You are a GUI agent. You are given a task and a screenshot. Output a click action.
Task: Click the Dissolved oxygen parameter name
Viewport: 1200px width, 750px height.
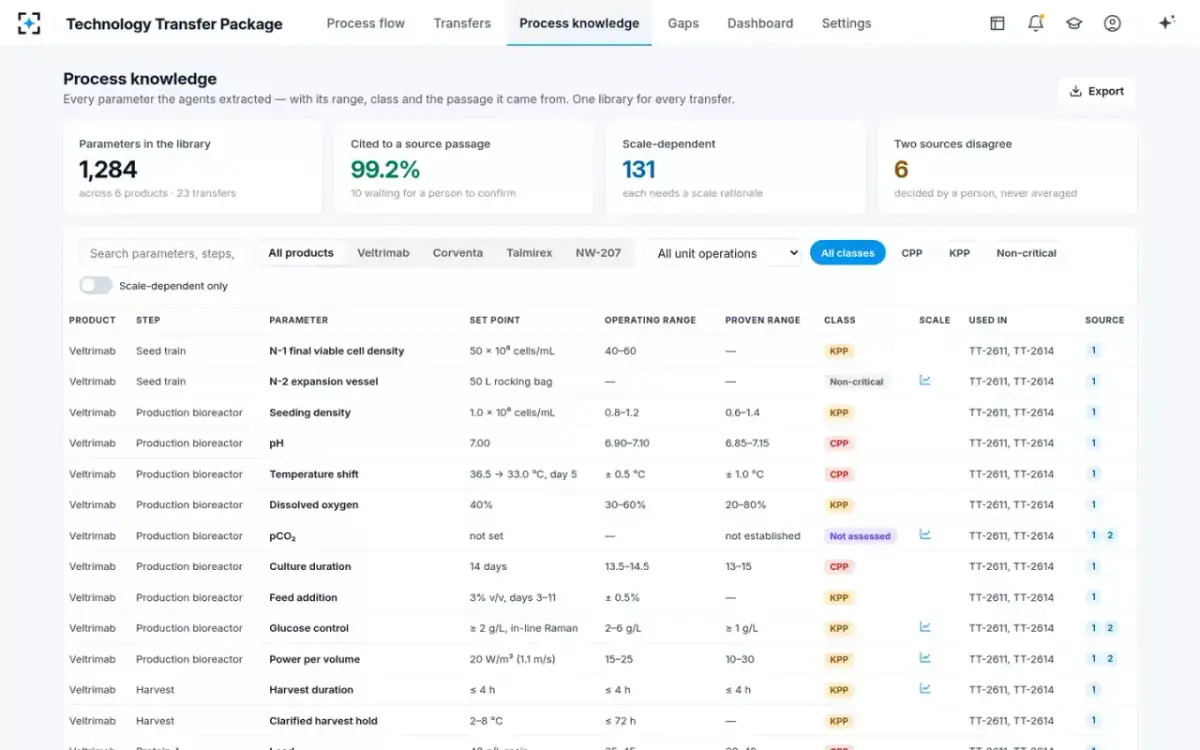click(x=314, y=505)
